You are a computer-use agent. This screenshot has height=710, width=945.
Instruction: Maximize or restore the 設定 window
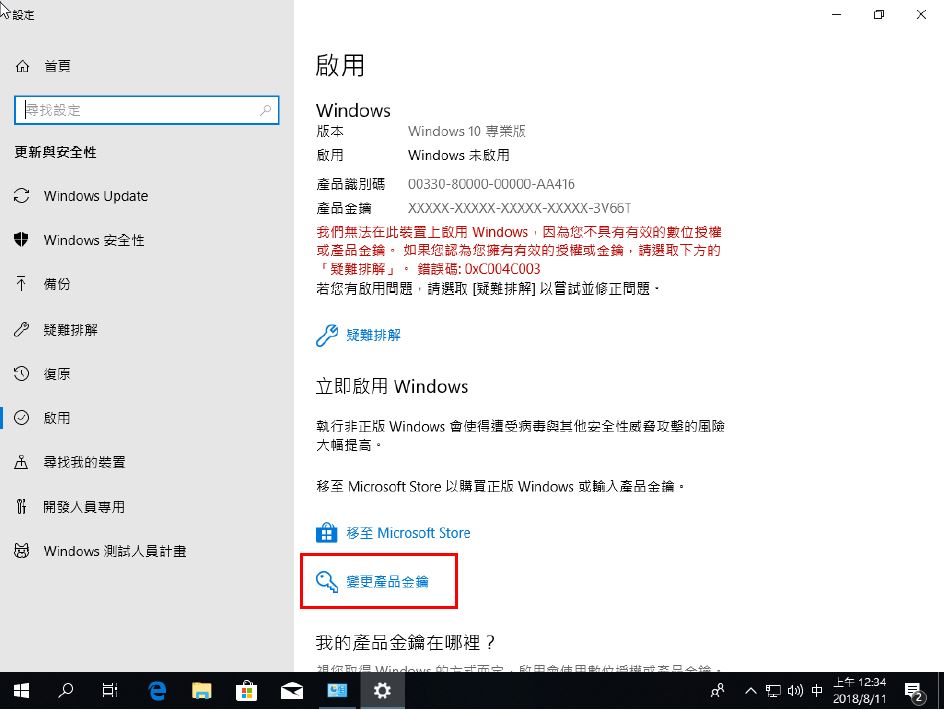[x=879, y=14]
